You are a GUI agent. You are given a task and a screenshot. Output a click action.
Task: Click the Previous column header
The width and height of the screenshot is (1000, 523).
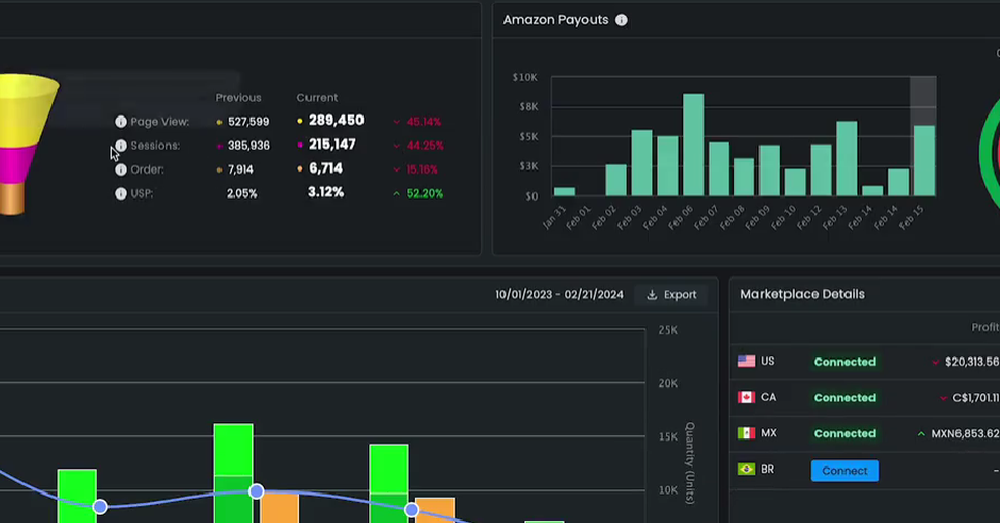(x=239, y=98)
